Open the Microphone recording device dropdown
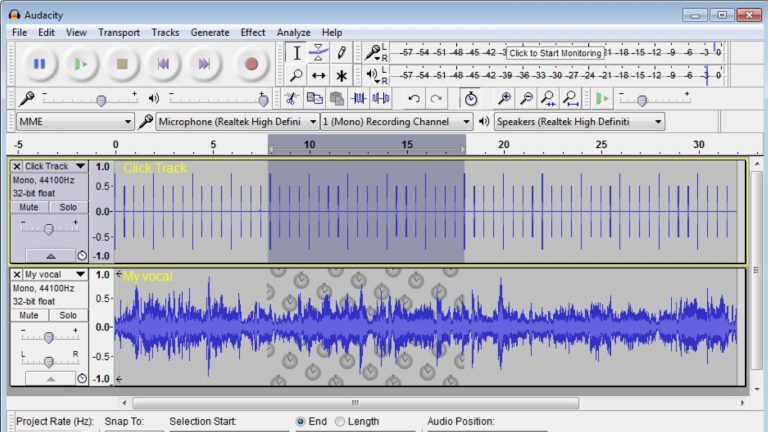 [237, 121]
